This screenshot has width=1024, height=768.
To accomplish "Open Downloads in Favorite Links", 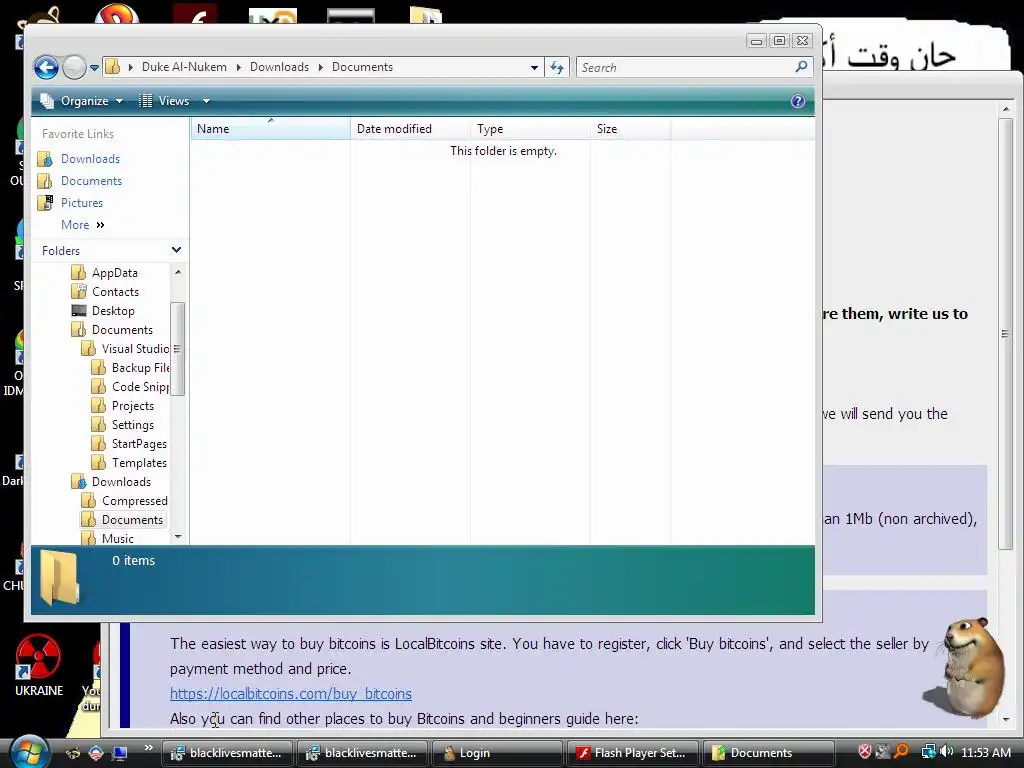I will (x=90, y=159).
